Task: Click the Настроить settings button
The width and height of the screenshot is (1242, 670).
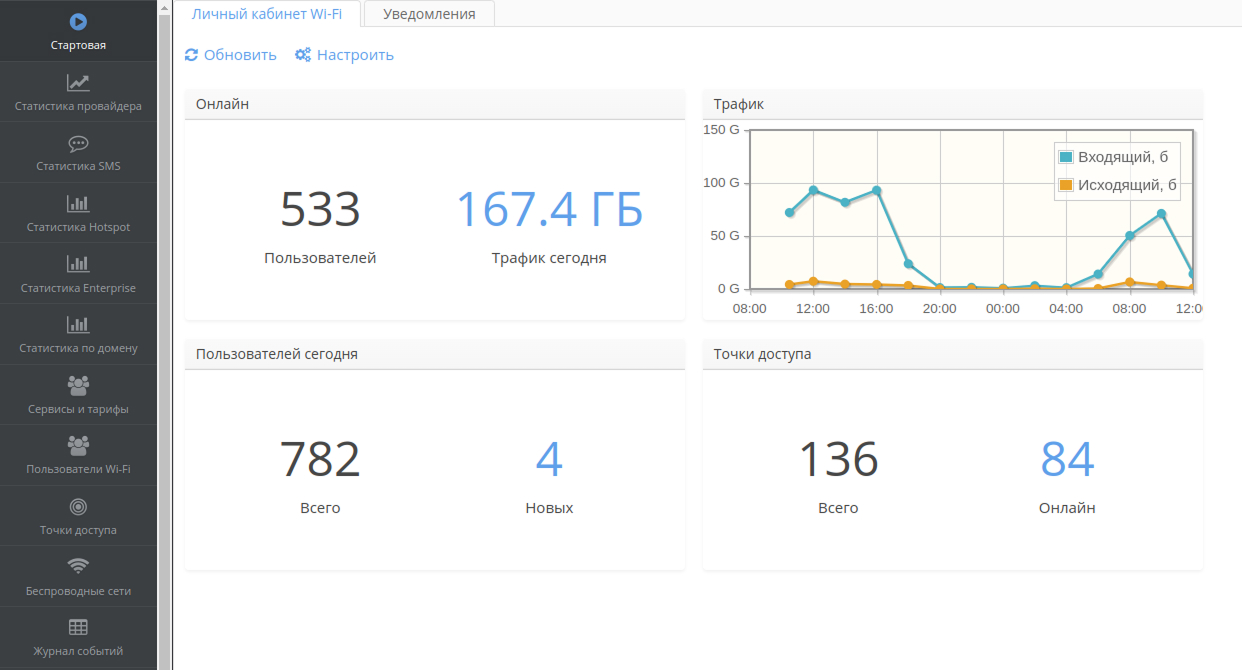Action: click(x=344, y=55)
